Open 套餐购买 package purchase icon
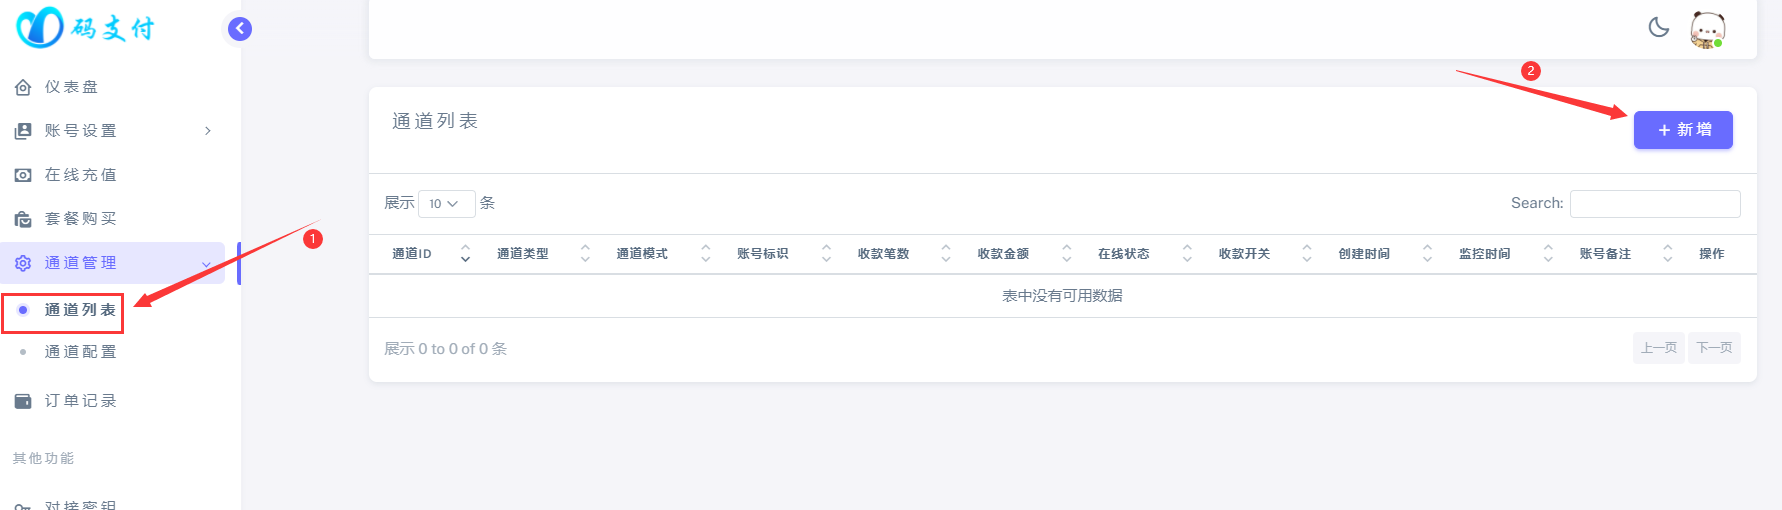 pos(23,219)
